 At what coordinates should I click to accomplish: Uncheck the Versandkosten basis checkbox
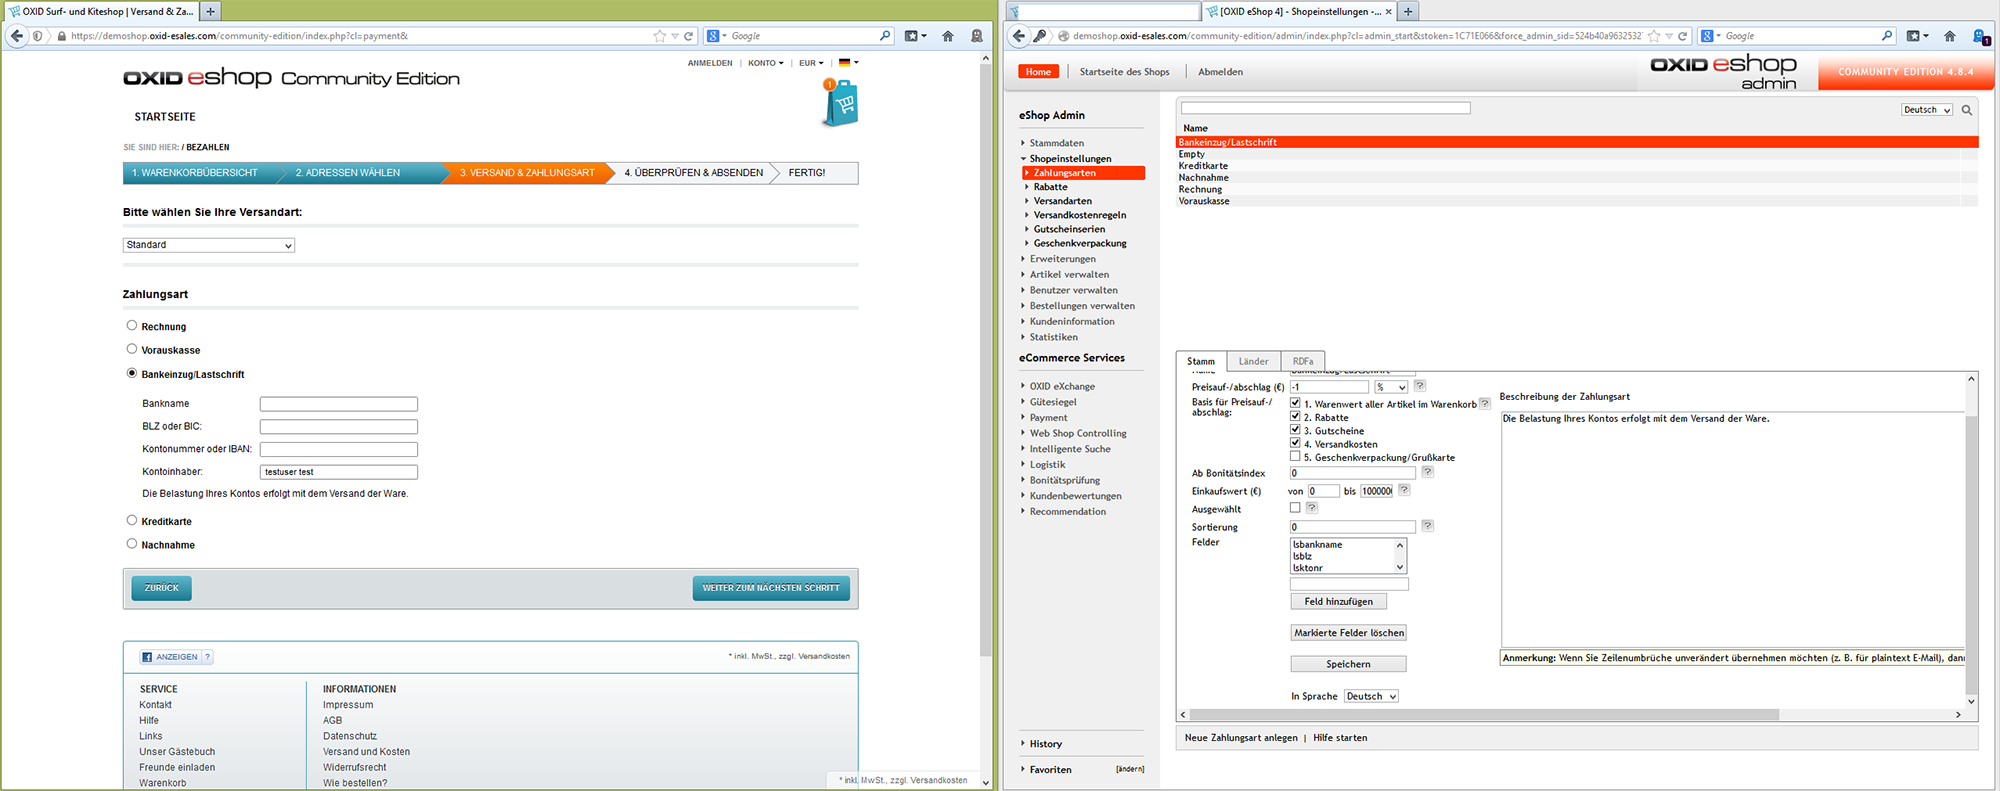tap(1295, 443)
